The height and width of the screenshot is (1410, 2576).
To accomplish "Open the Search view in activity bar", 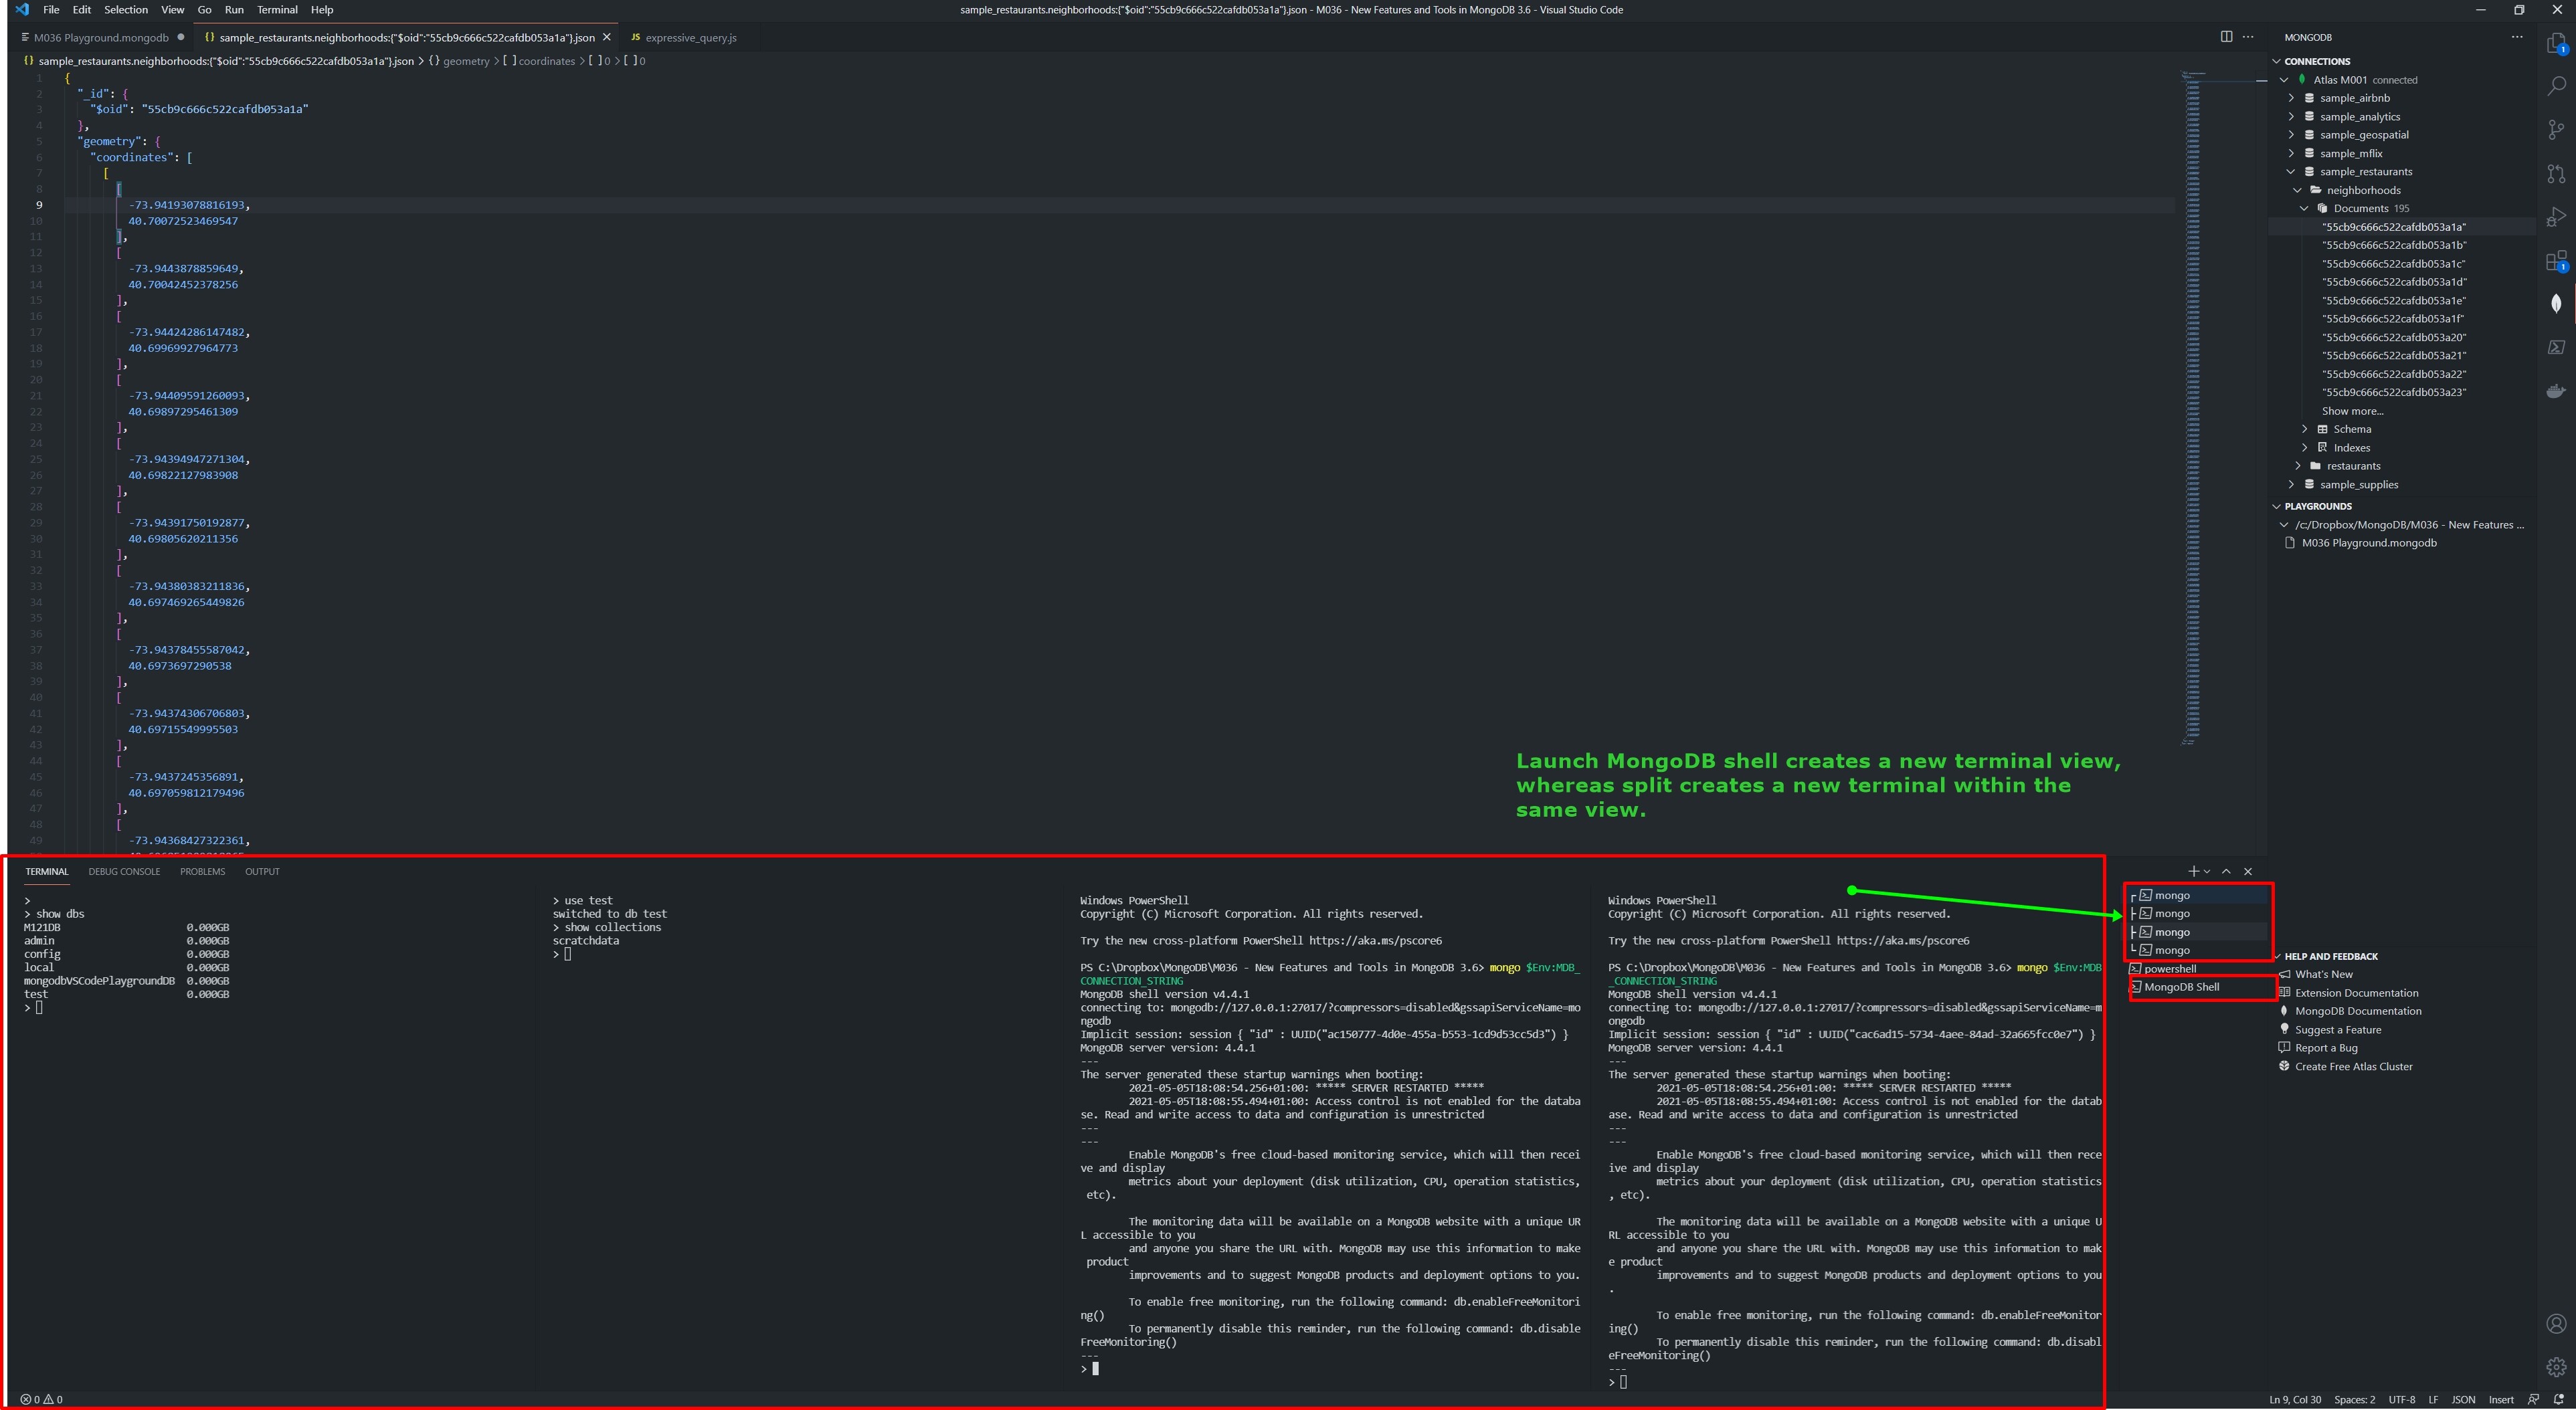I will point(2556,86).
